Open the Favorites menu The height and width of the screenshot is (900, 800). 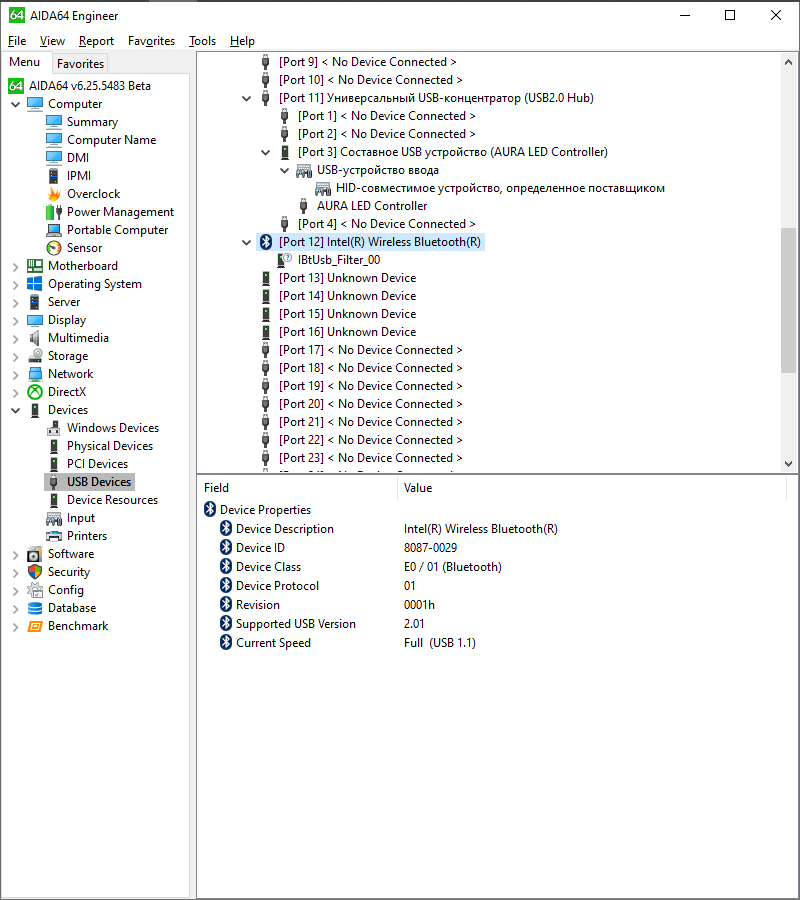point(152,41)
